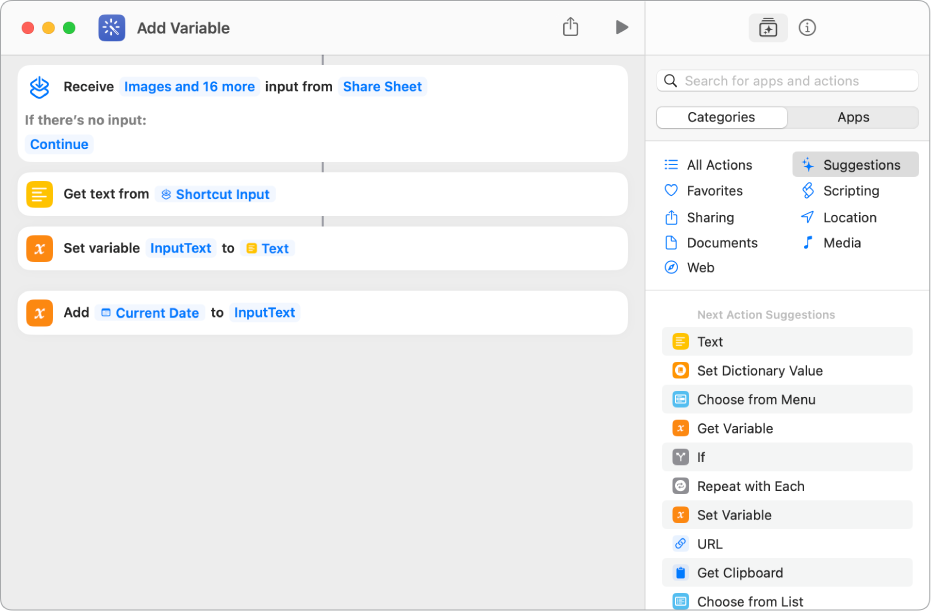Open the Scripting category
The width and height of the screenshot is (932, 612).
coord(850,191)
